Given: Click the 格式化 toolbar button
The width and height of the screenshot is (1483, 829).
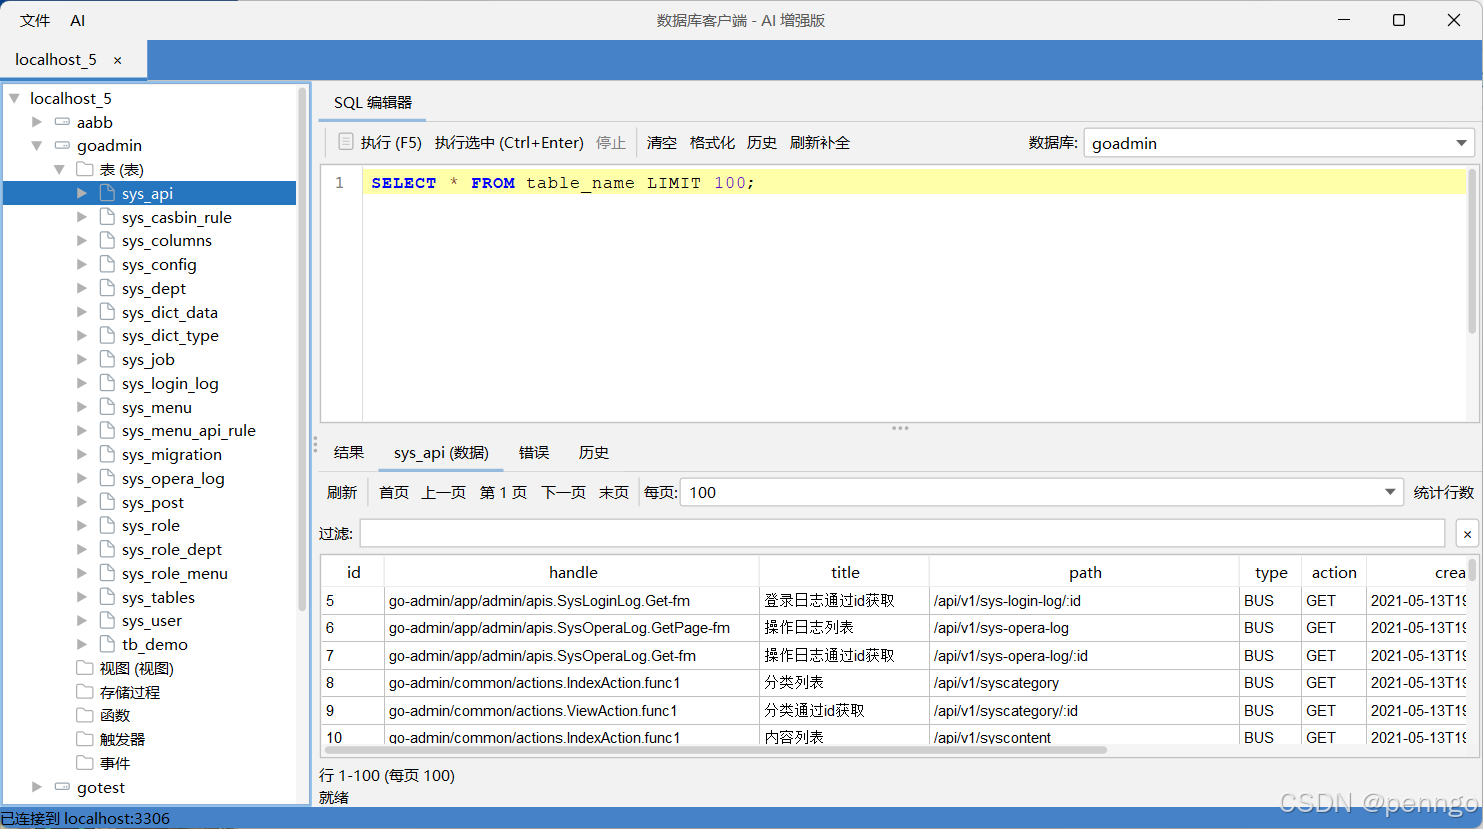Looking at the screenshot, I should [712, 142].
